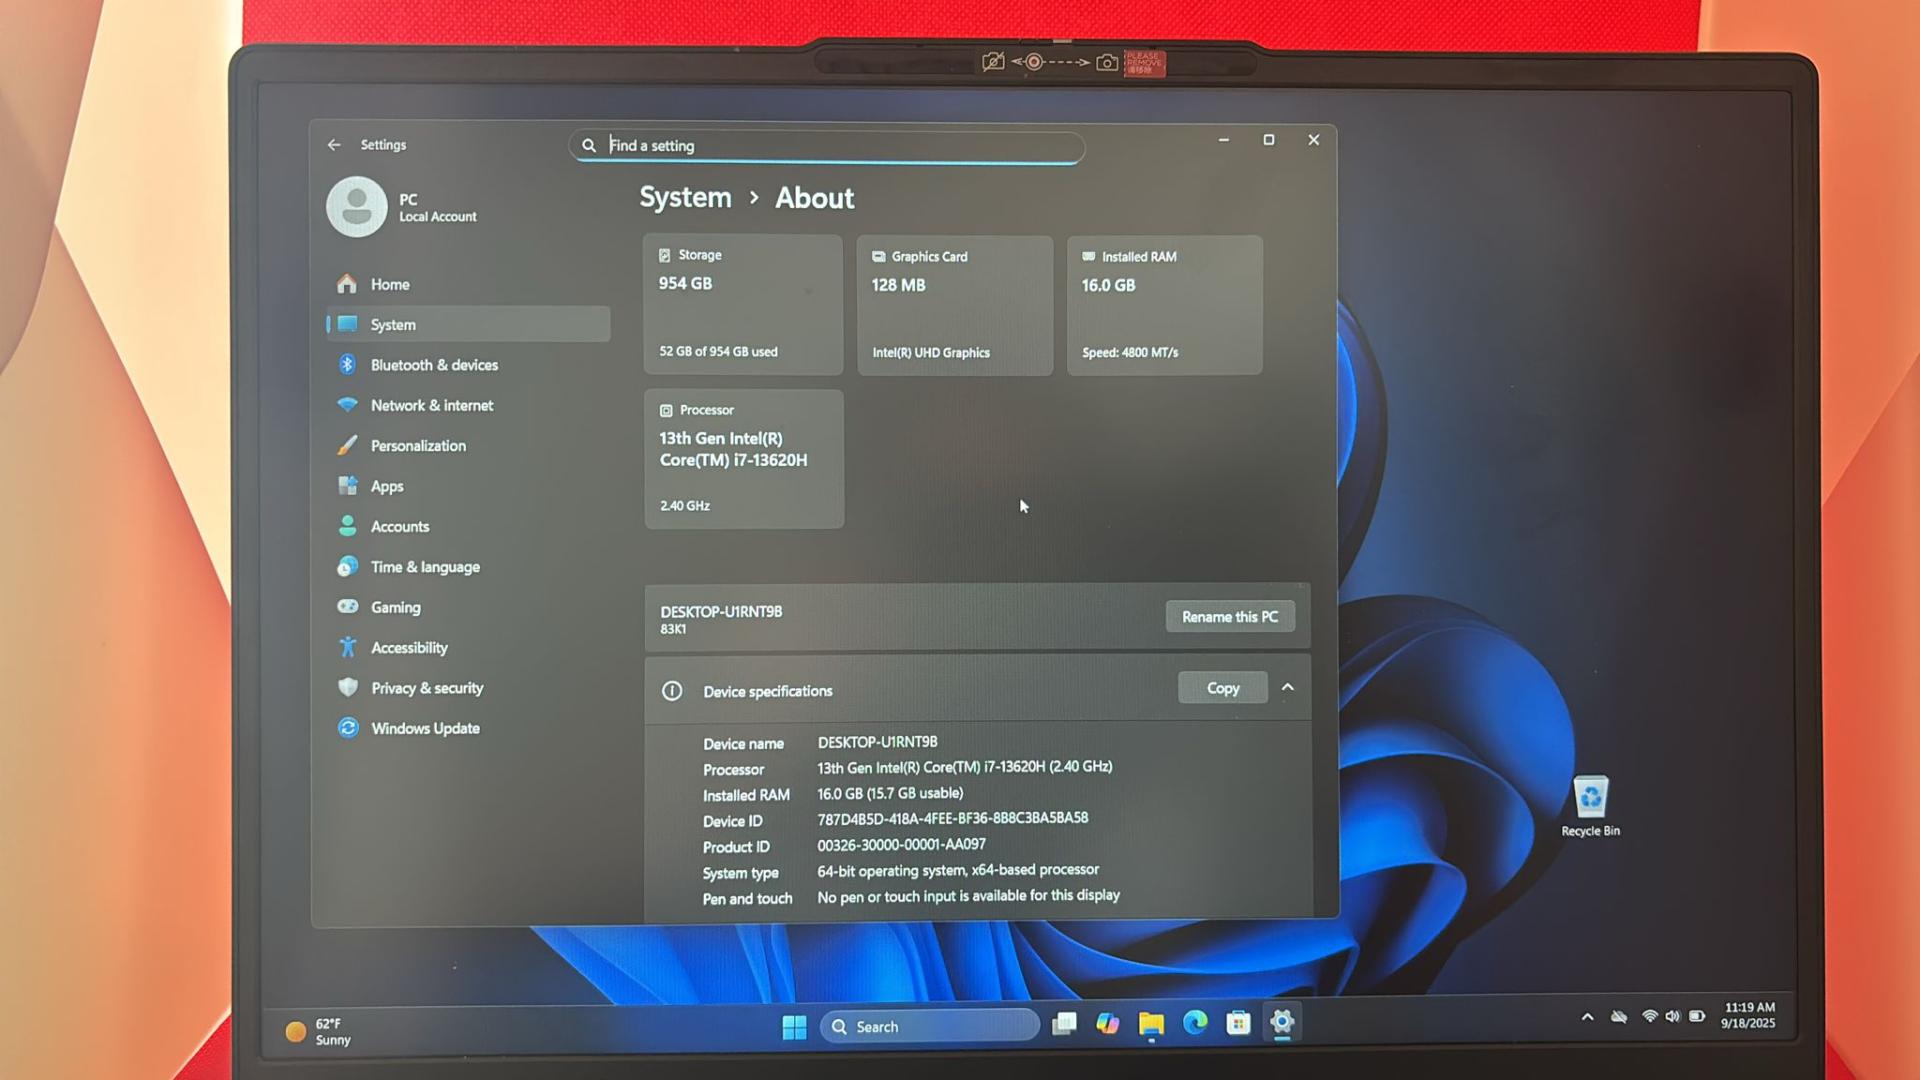This screenshot has height=1080, width=1920.
Task: Click the taskbar Search box
Action: click(x=929, y=1026)
